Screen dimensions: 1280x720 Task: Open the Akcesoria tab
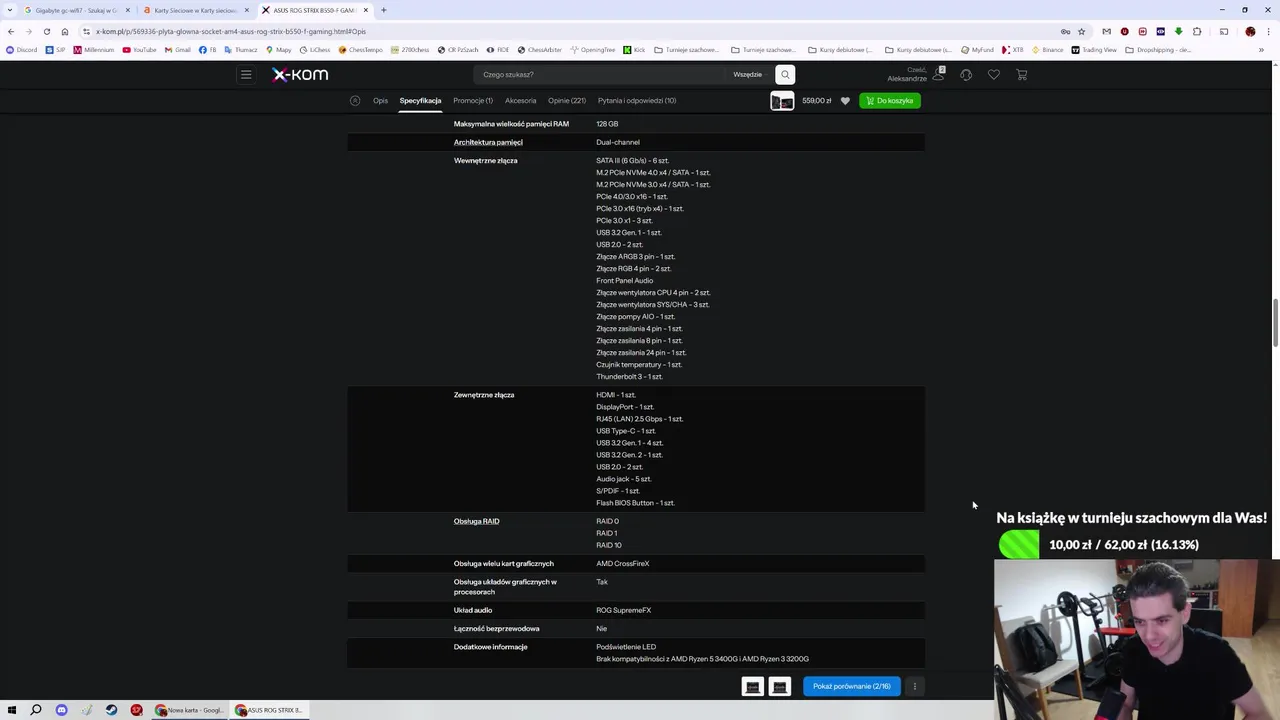pos(520,100)
